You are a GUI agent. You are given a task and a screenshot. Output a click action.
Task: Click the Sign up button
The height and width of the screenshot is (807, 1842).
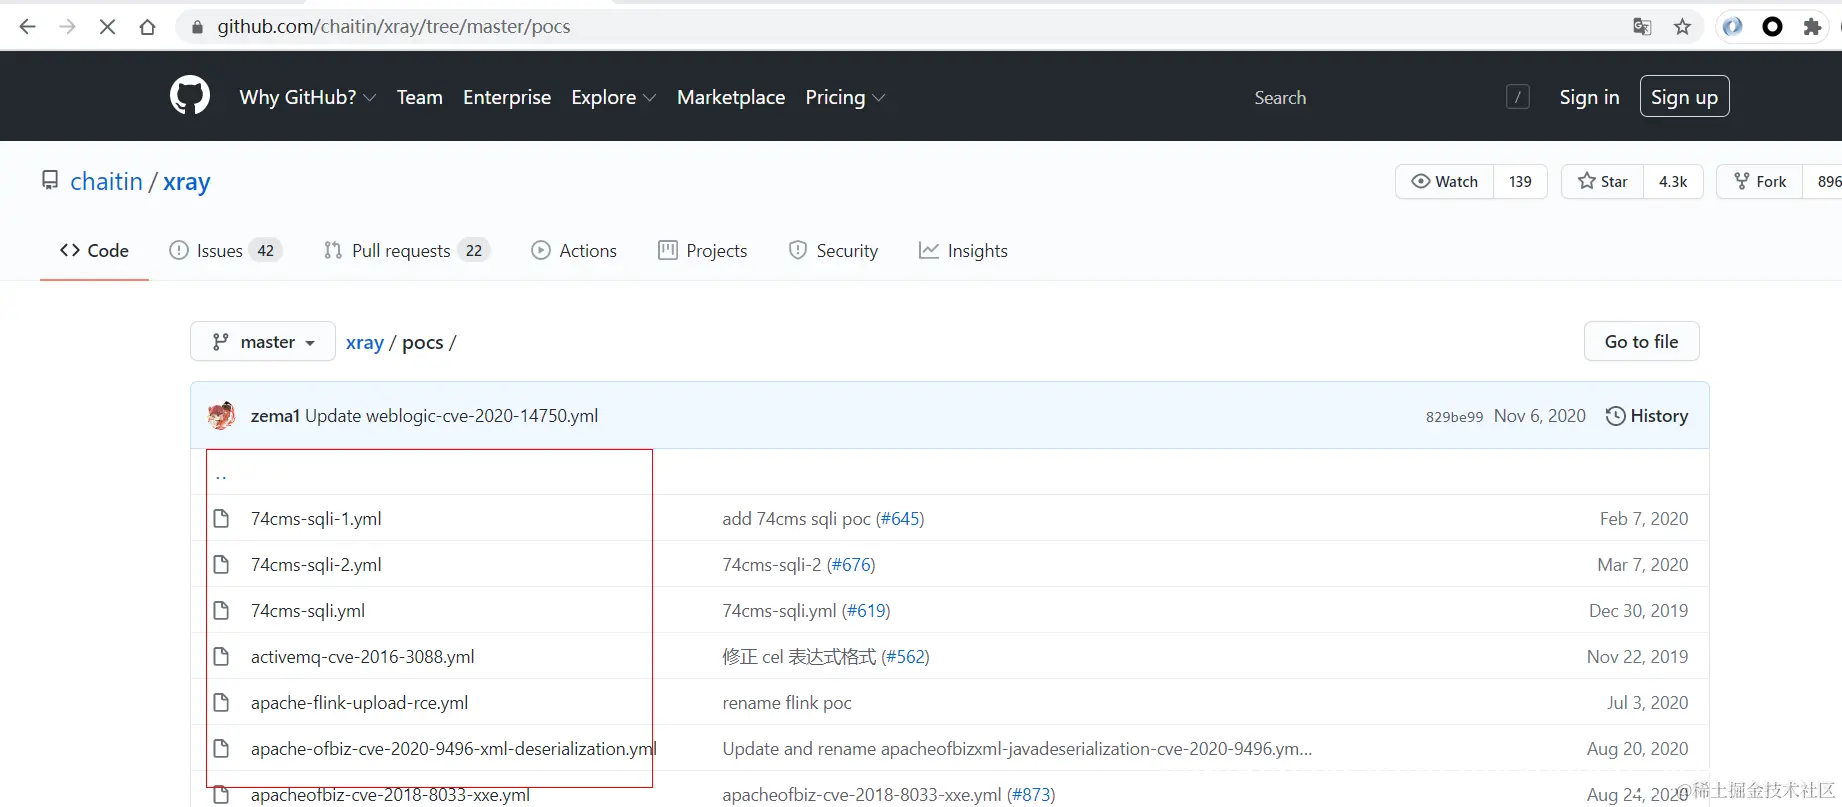coord(1684,97)
